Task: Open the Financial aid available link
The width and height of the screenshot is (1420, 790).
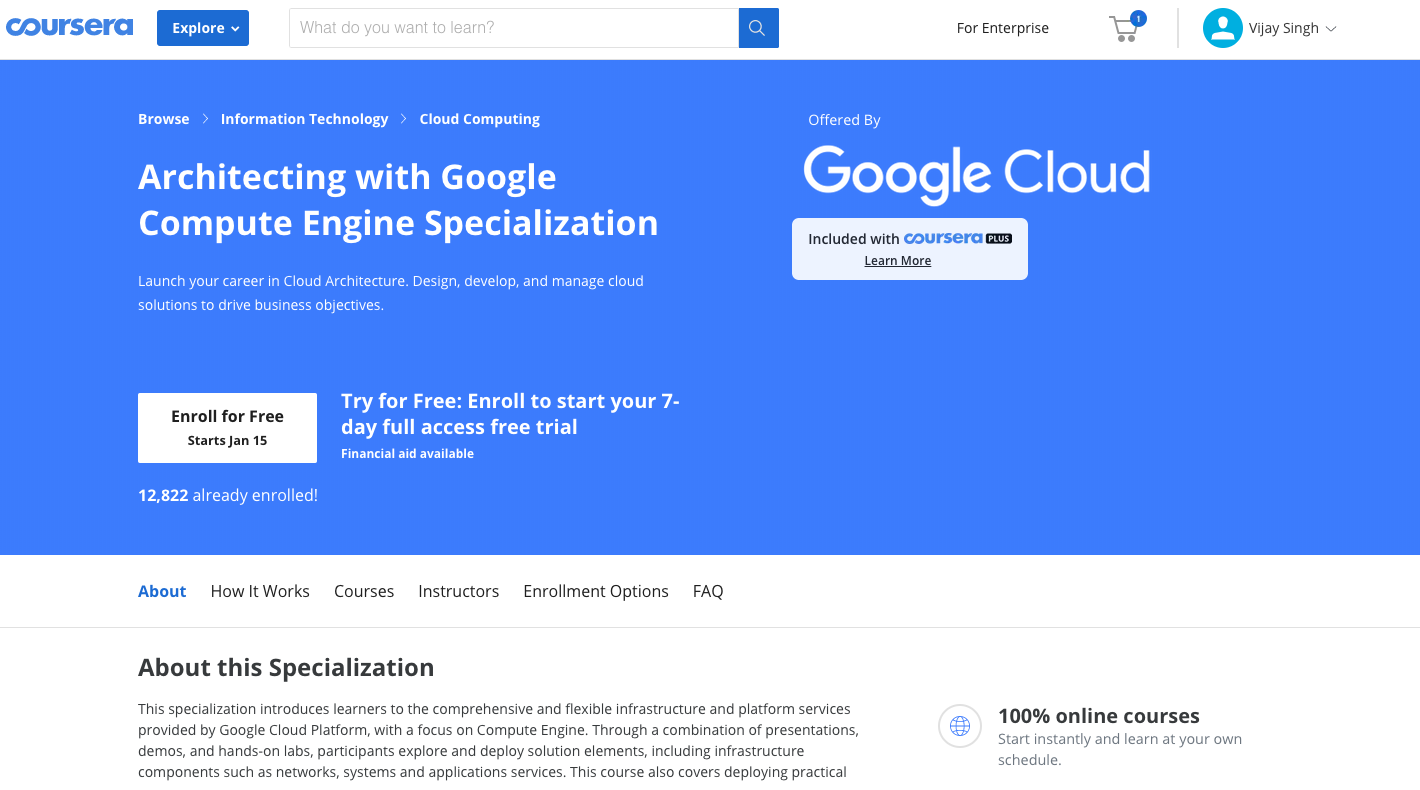Action: point(407,454)
